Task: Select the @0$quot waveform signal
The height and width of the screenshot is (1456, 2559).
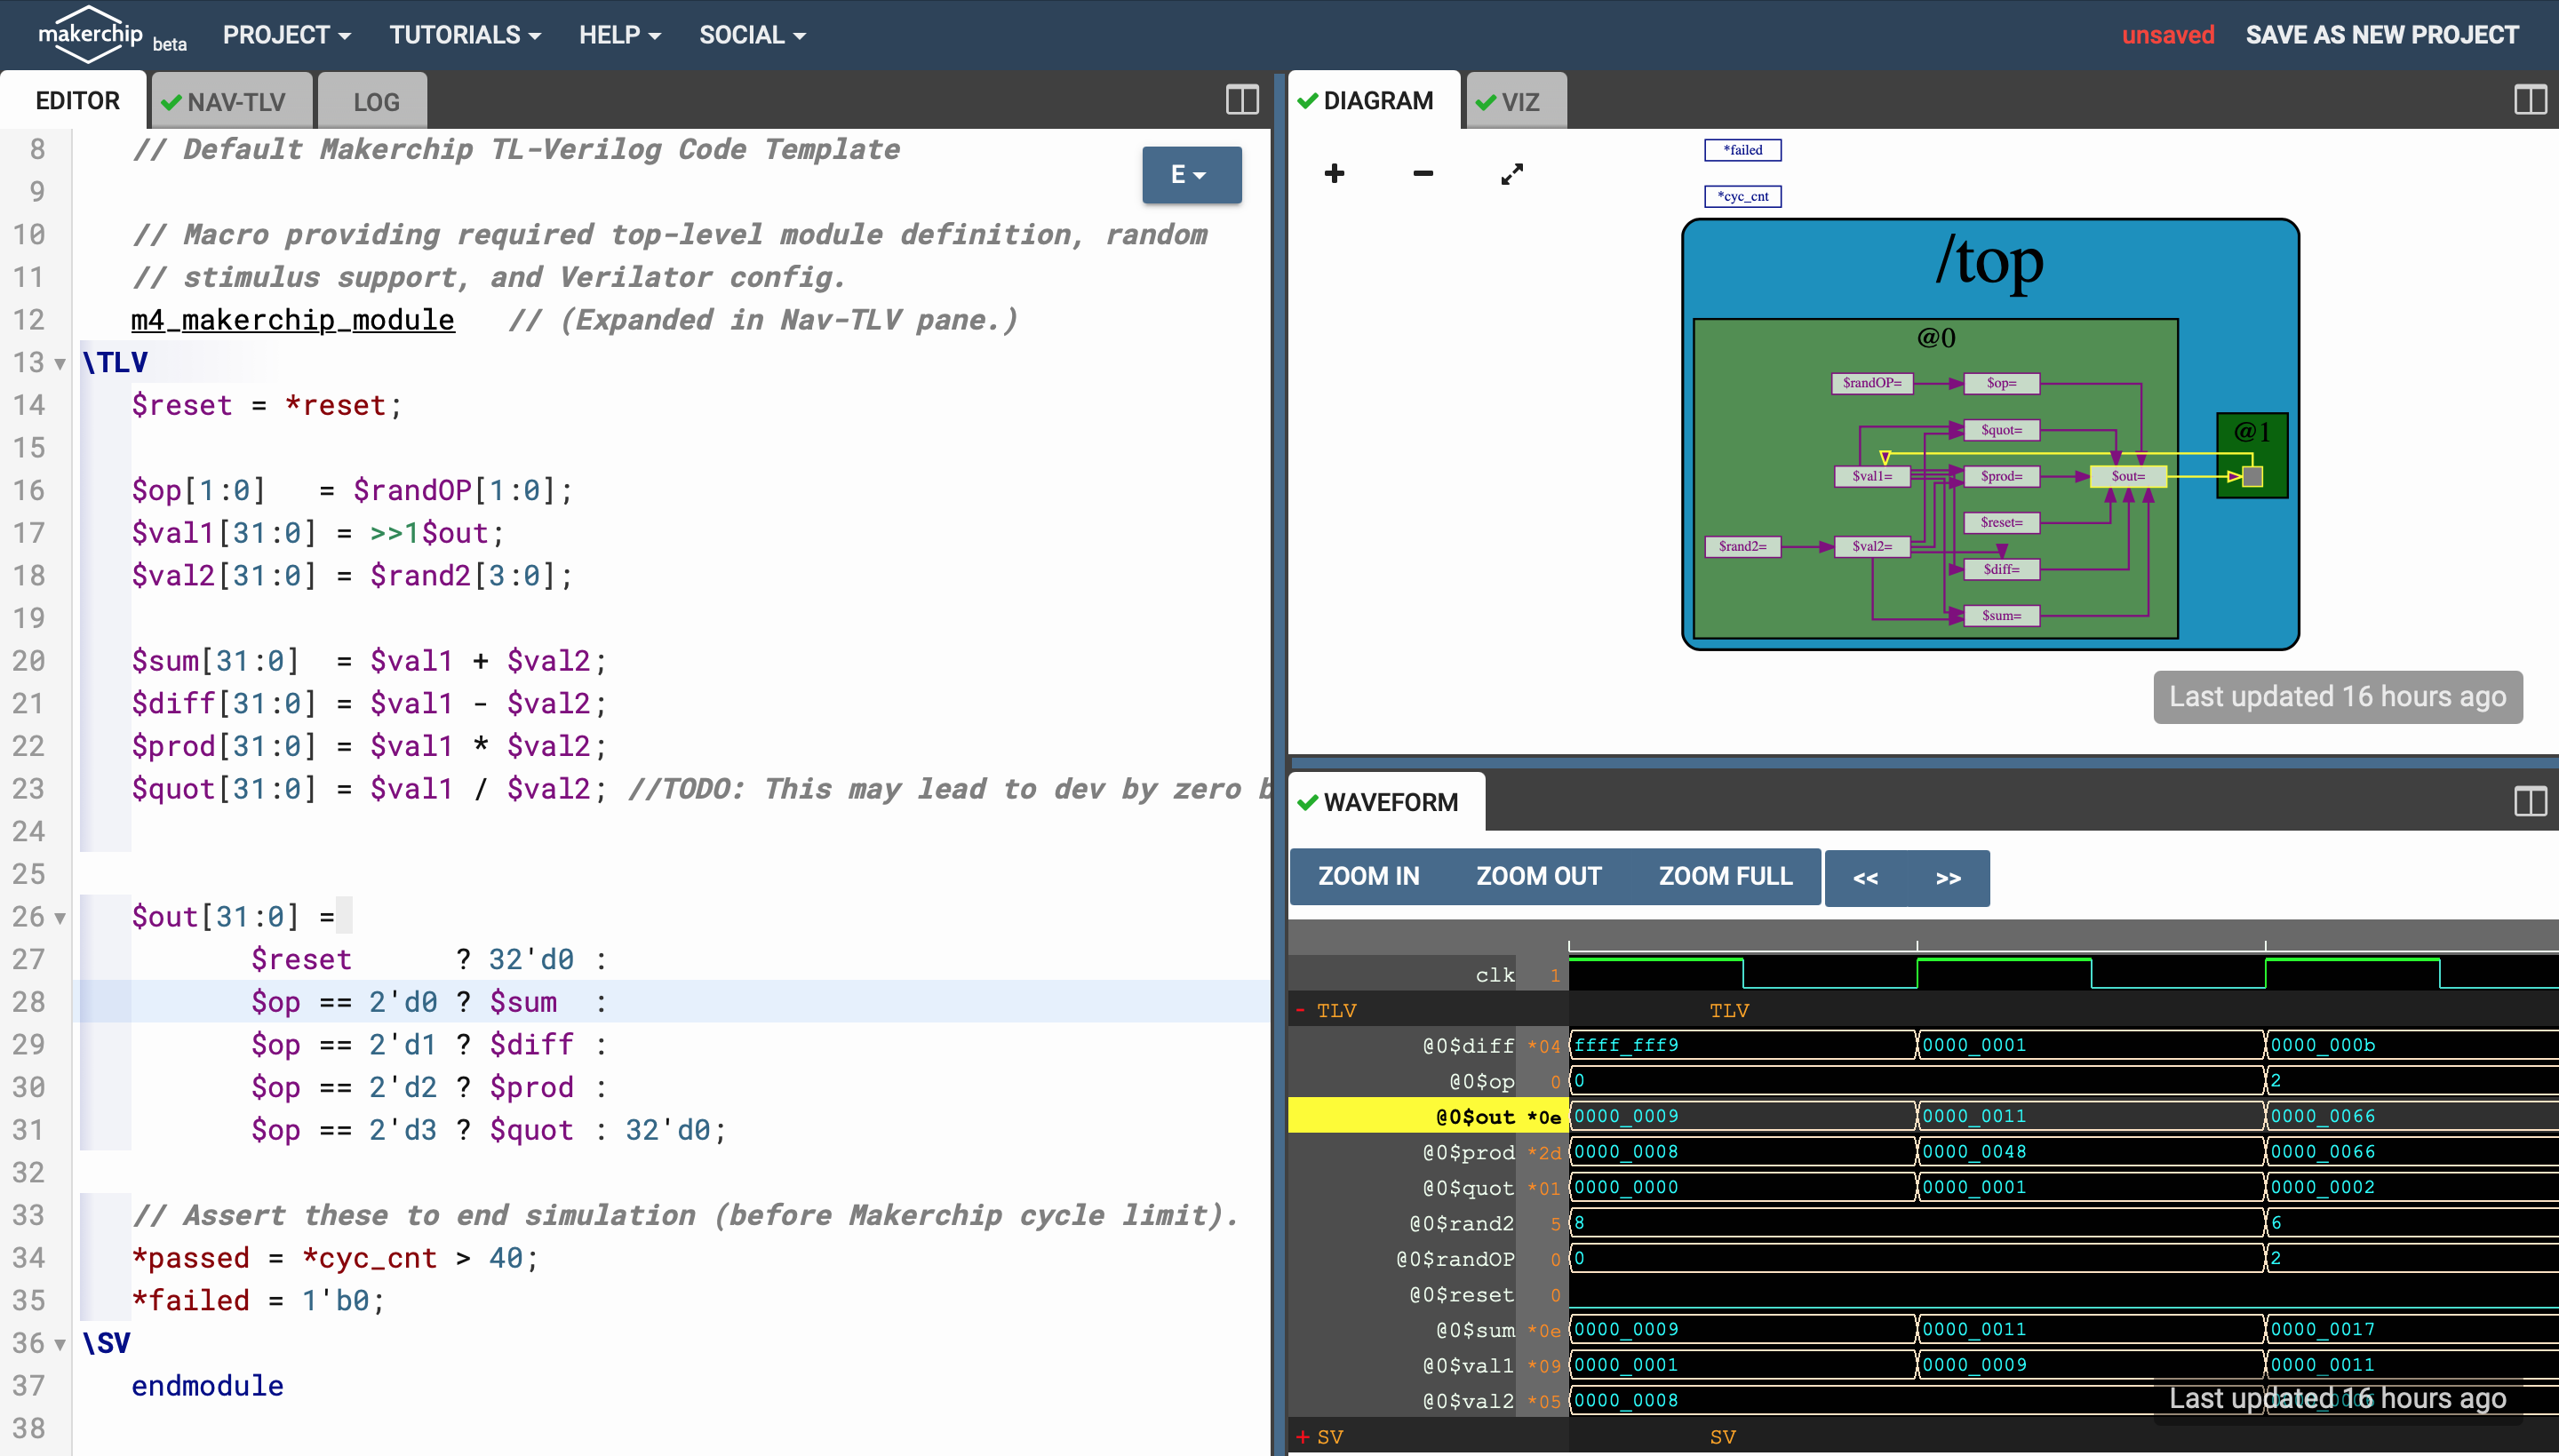Action: click(x=1468, y=1188)
